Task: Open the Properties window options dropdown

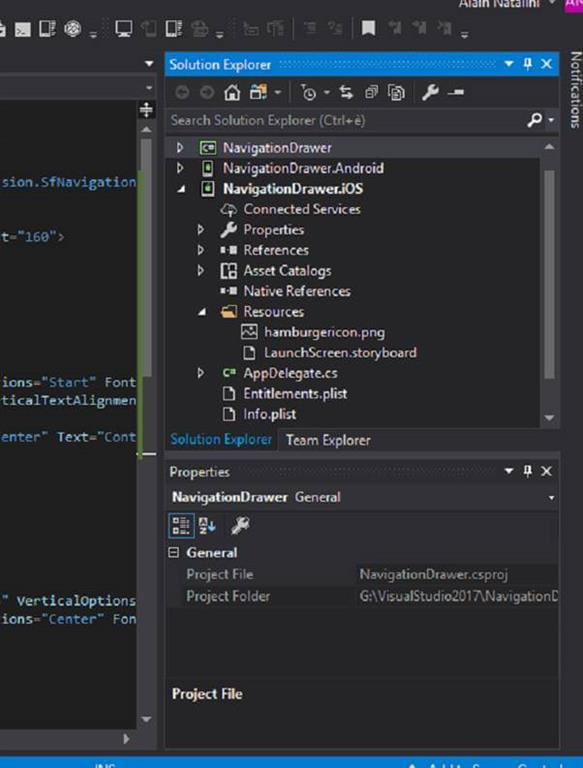Action: click(x=509, y=471)
